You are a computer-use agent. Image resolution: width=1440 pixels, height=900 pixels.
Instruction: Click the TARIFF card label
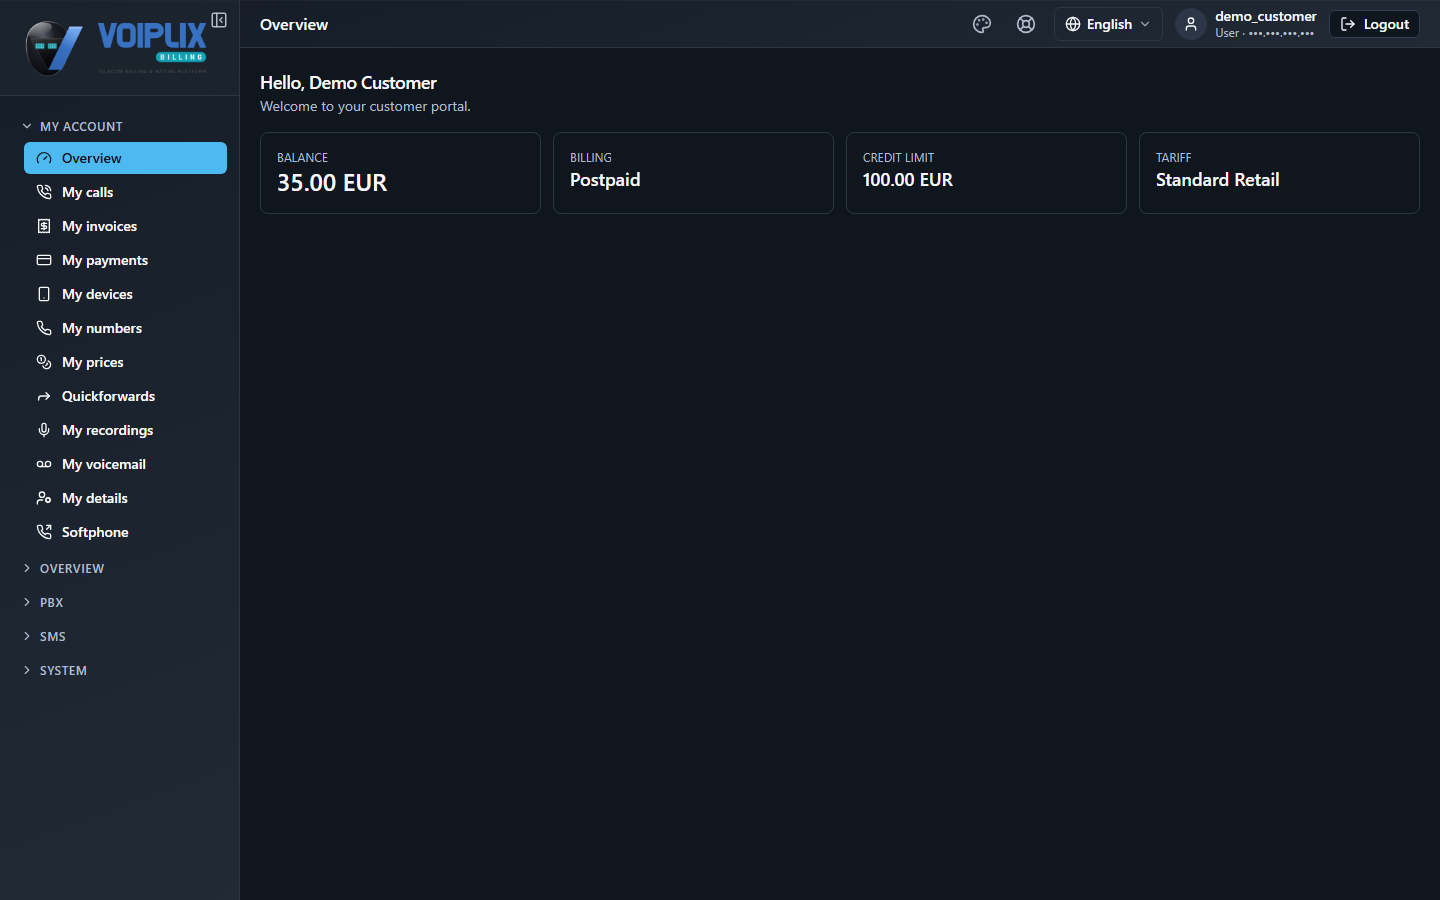coord(1173,158)
